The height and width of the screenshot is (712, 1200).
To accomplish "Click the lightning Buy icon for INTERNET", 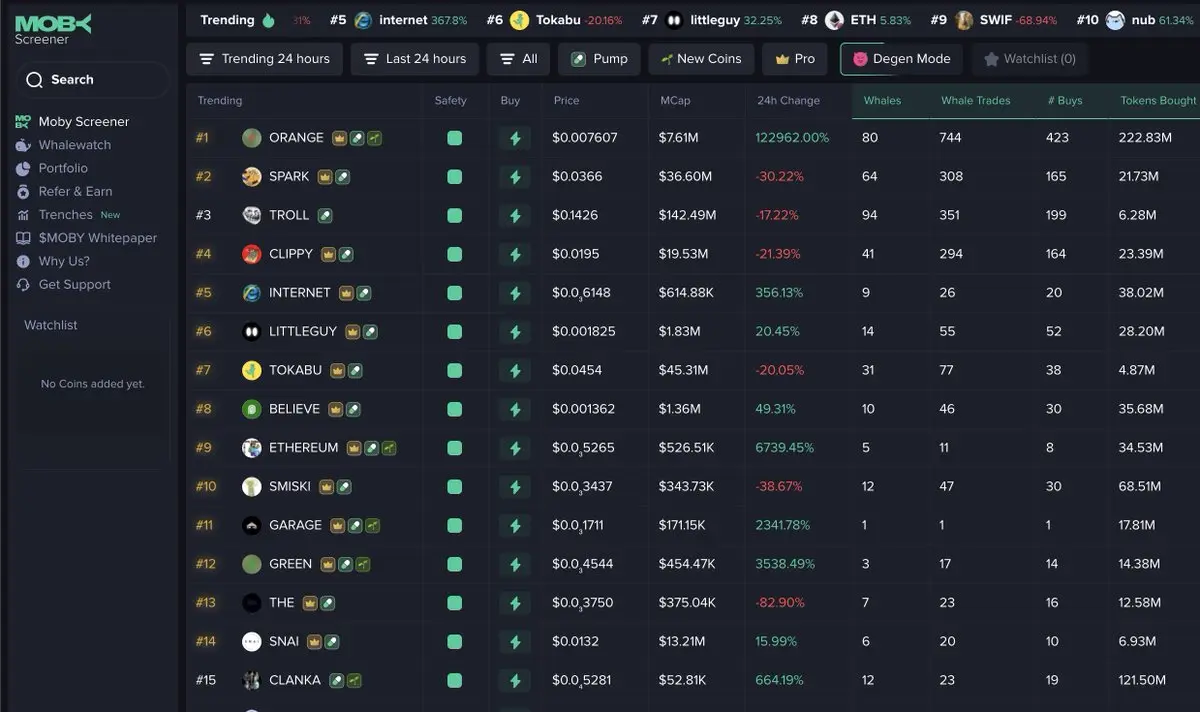I will (515, 293).
